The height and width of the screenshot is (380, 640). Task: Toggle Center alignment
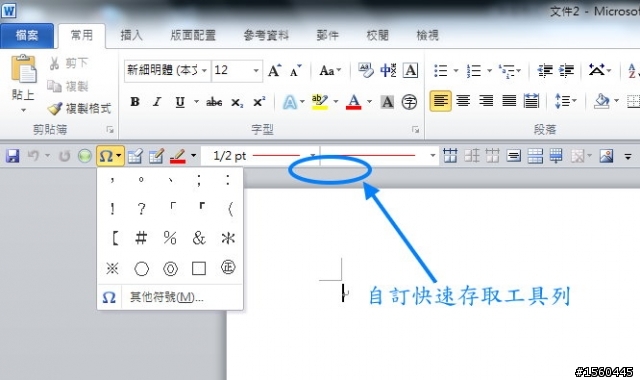tap(463, 101)
